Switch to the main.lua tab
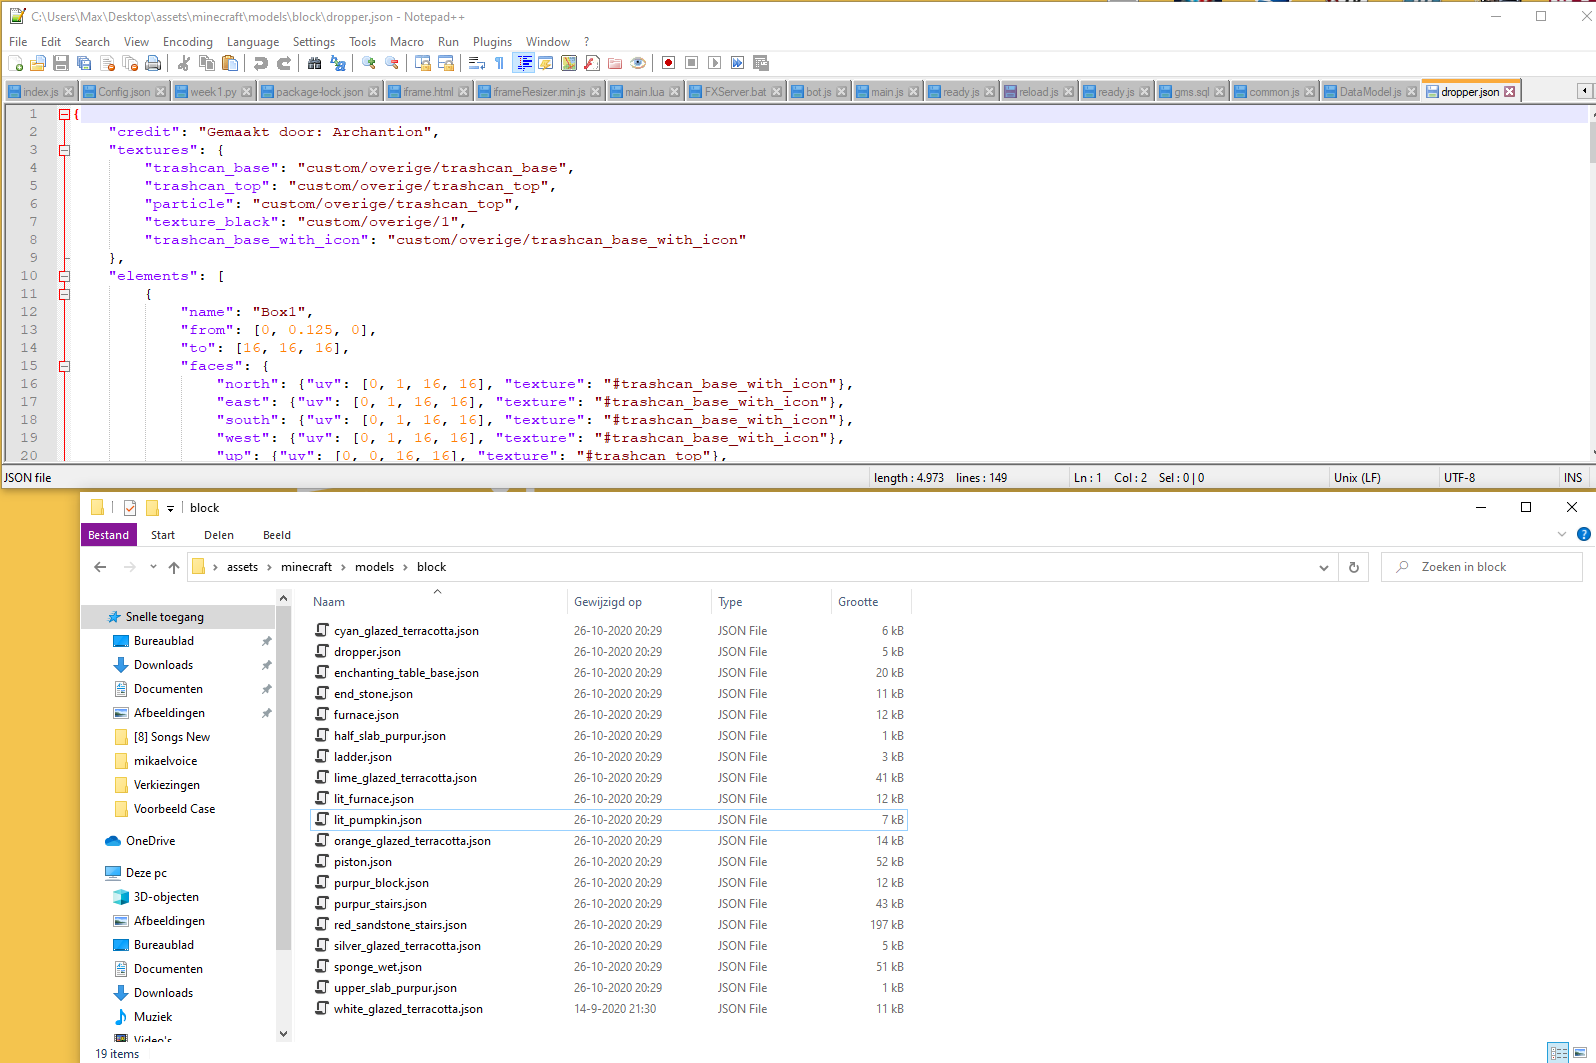1596x1063 pixels. coord(644,92)
